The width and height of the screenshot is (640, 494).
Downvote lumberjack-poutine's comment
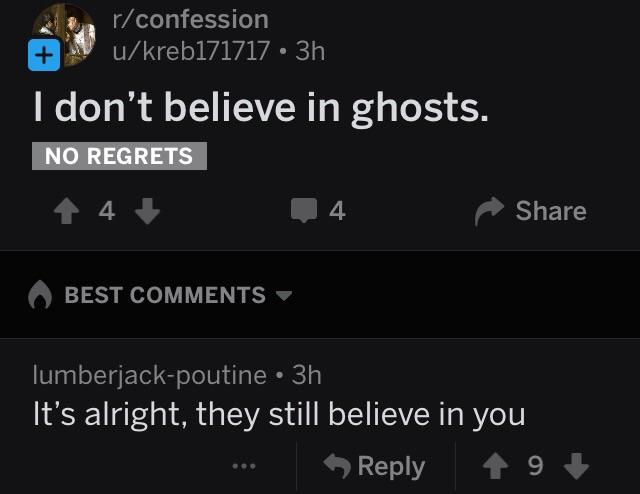576,465
